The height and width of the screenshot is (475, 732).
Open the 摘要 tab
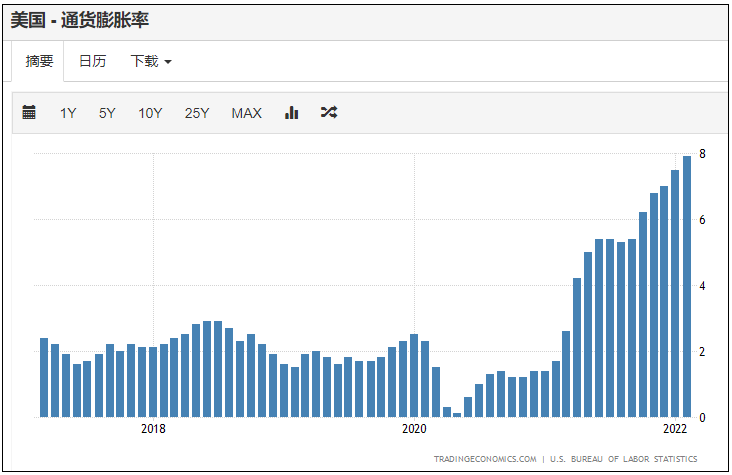coord(39,61)
